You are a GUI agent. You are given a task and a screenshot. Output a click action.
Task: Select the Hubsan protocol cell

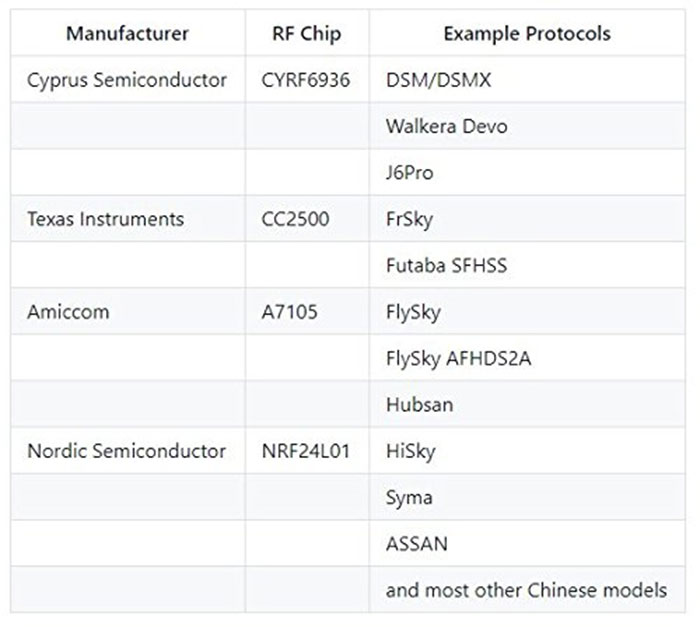point(419,405)
